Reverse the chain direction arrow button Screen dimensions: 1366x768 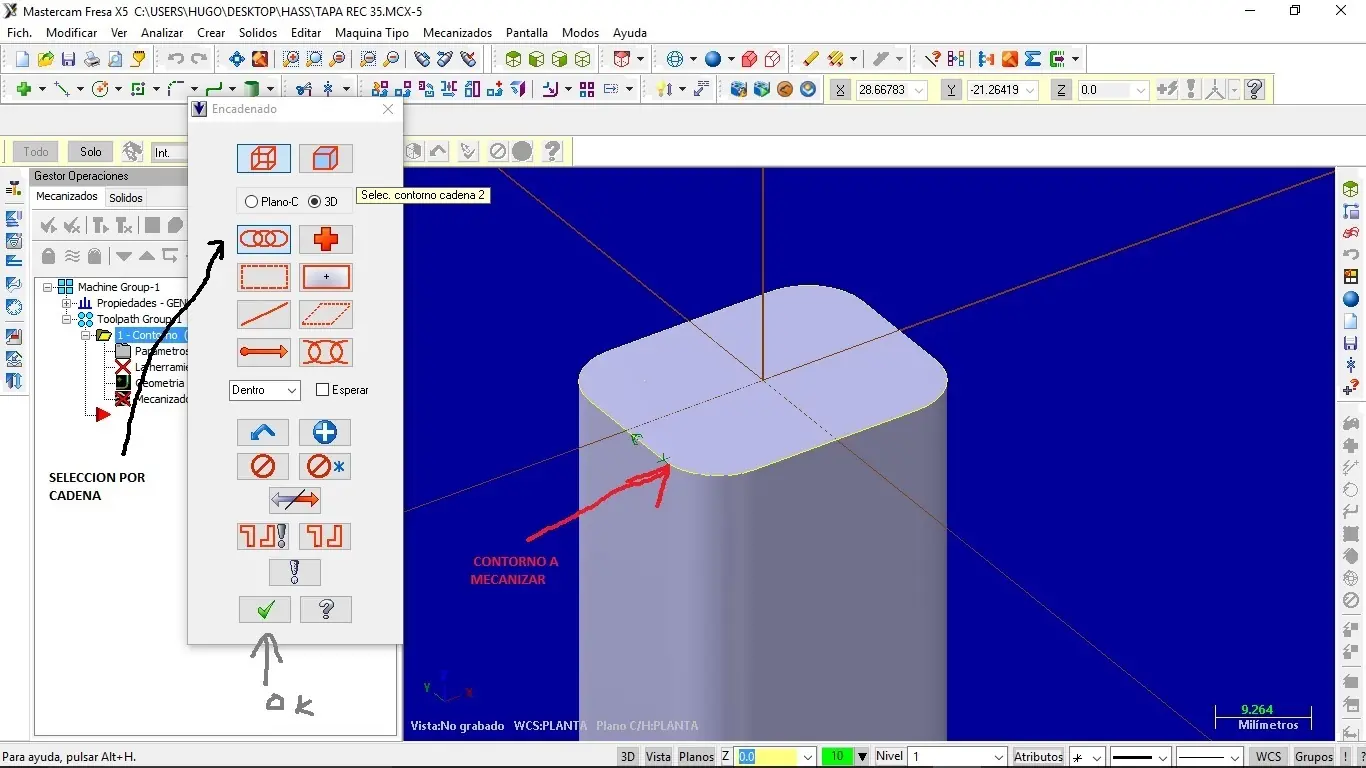(x=295, y=499)
